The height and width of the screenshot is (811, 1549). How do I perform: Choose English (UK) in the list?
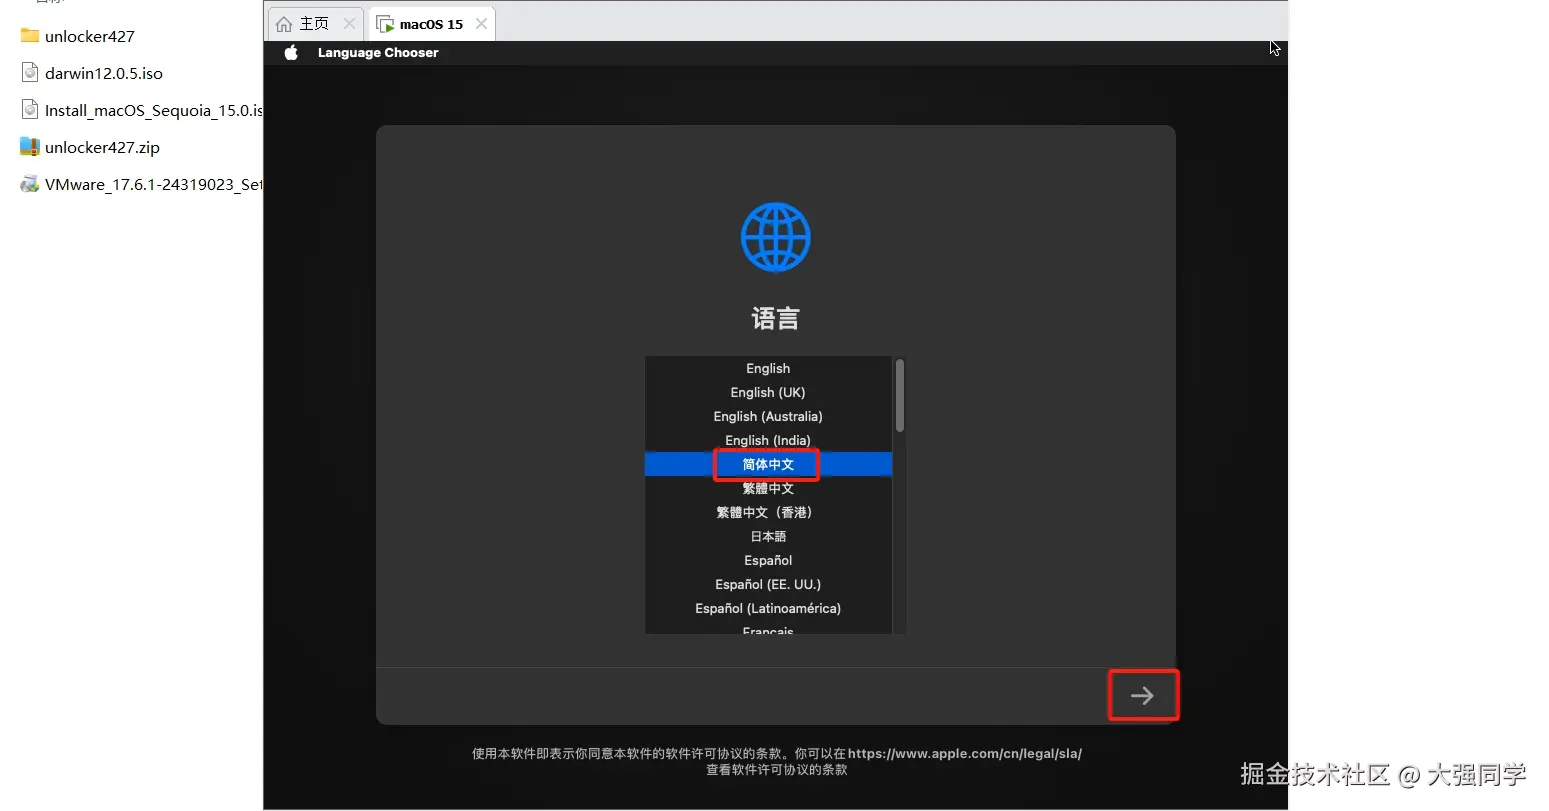tap(768, 393)
